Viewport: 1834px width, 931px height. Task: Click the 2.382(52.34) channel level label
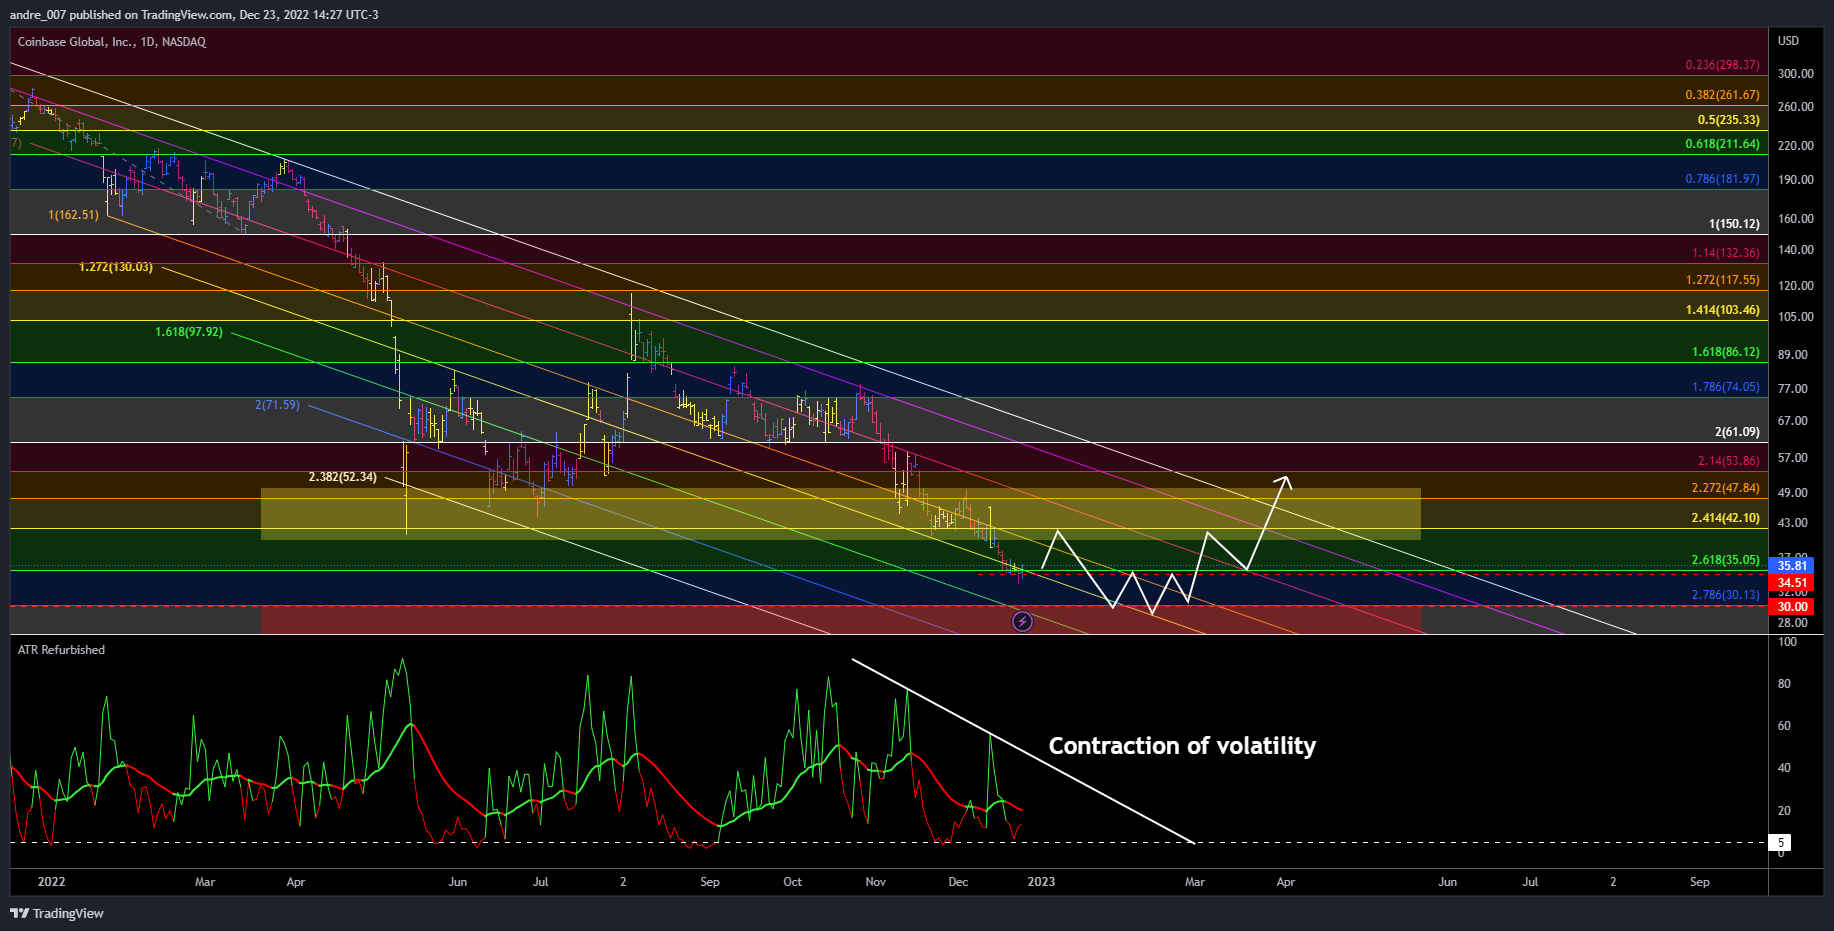point(343,477)
